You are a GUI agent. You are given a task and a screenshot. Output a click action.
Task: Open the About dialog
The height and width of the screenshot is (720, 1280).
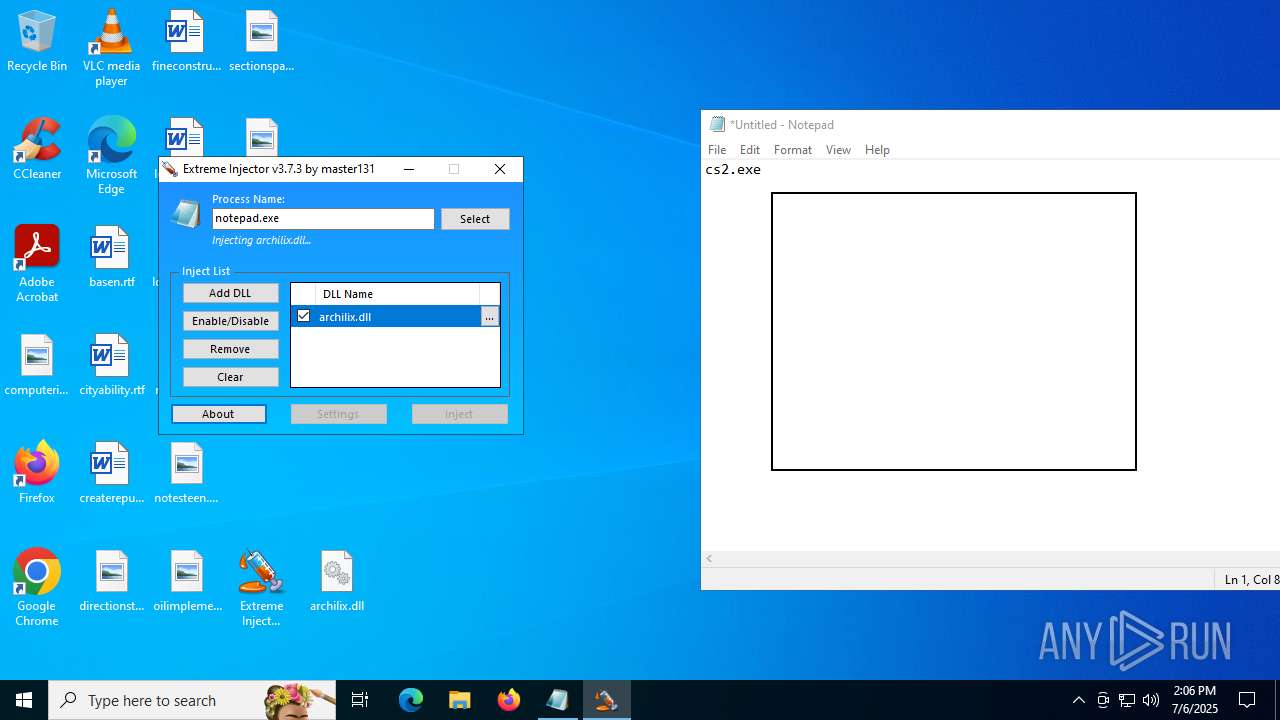tap(218, 414)
